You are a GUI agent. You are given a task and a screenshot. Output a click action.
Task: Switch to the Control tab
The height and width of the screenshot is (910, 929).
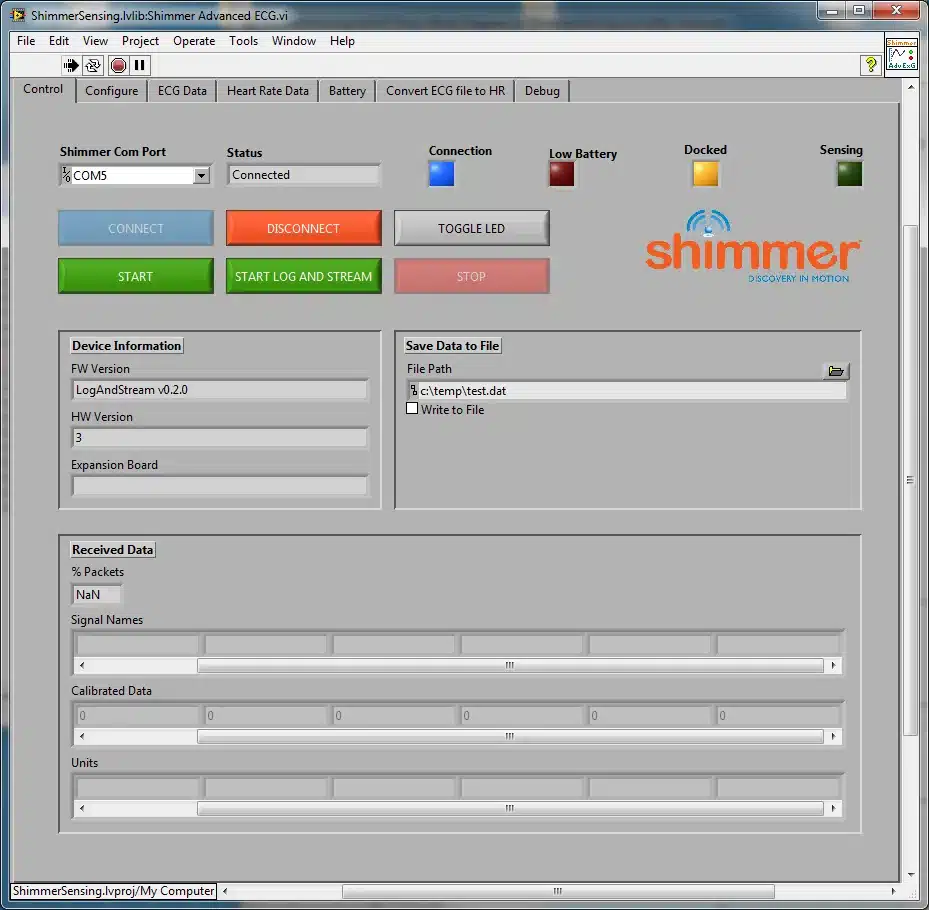(x=43, y=89)
